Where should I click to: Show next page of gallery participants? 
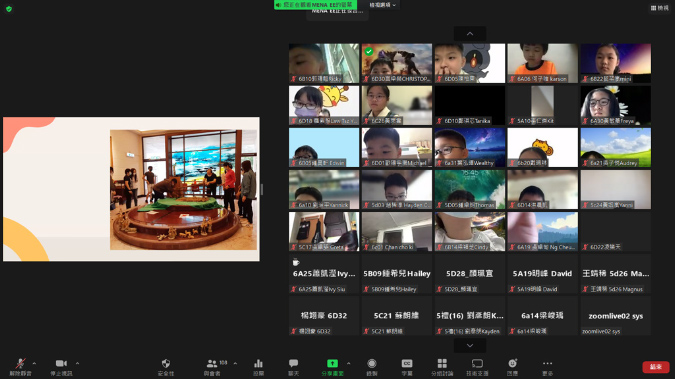coord(470,345)
